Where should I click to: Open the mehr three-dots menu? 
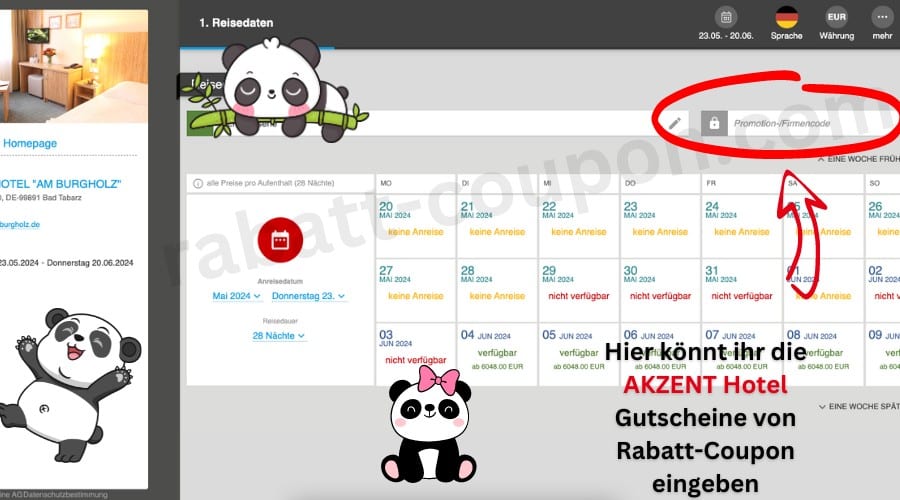click(x=881, y=17)
